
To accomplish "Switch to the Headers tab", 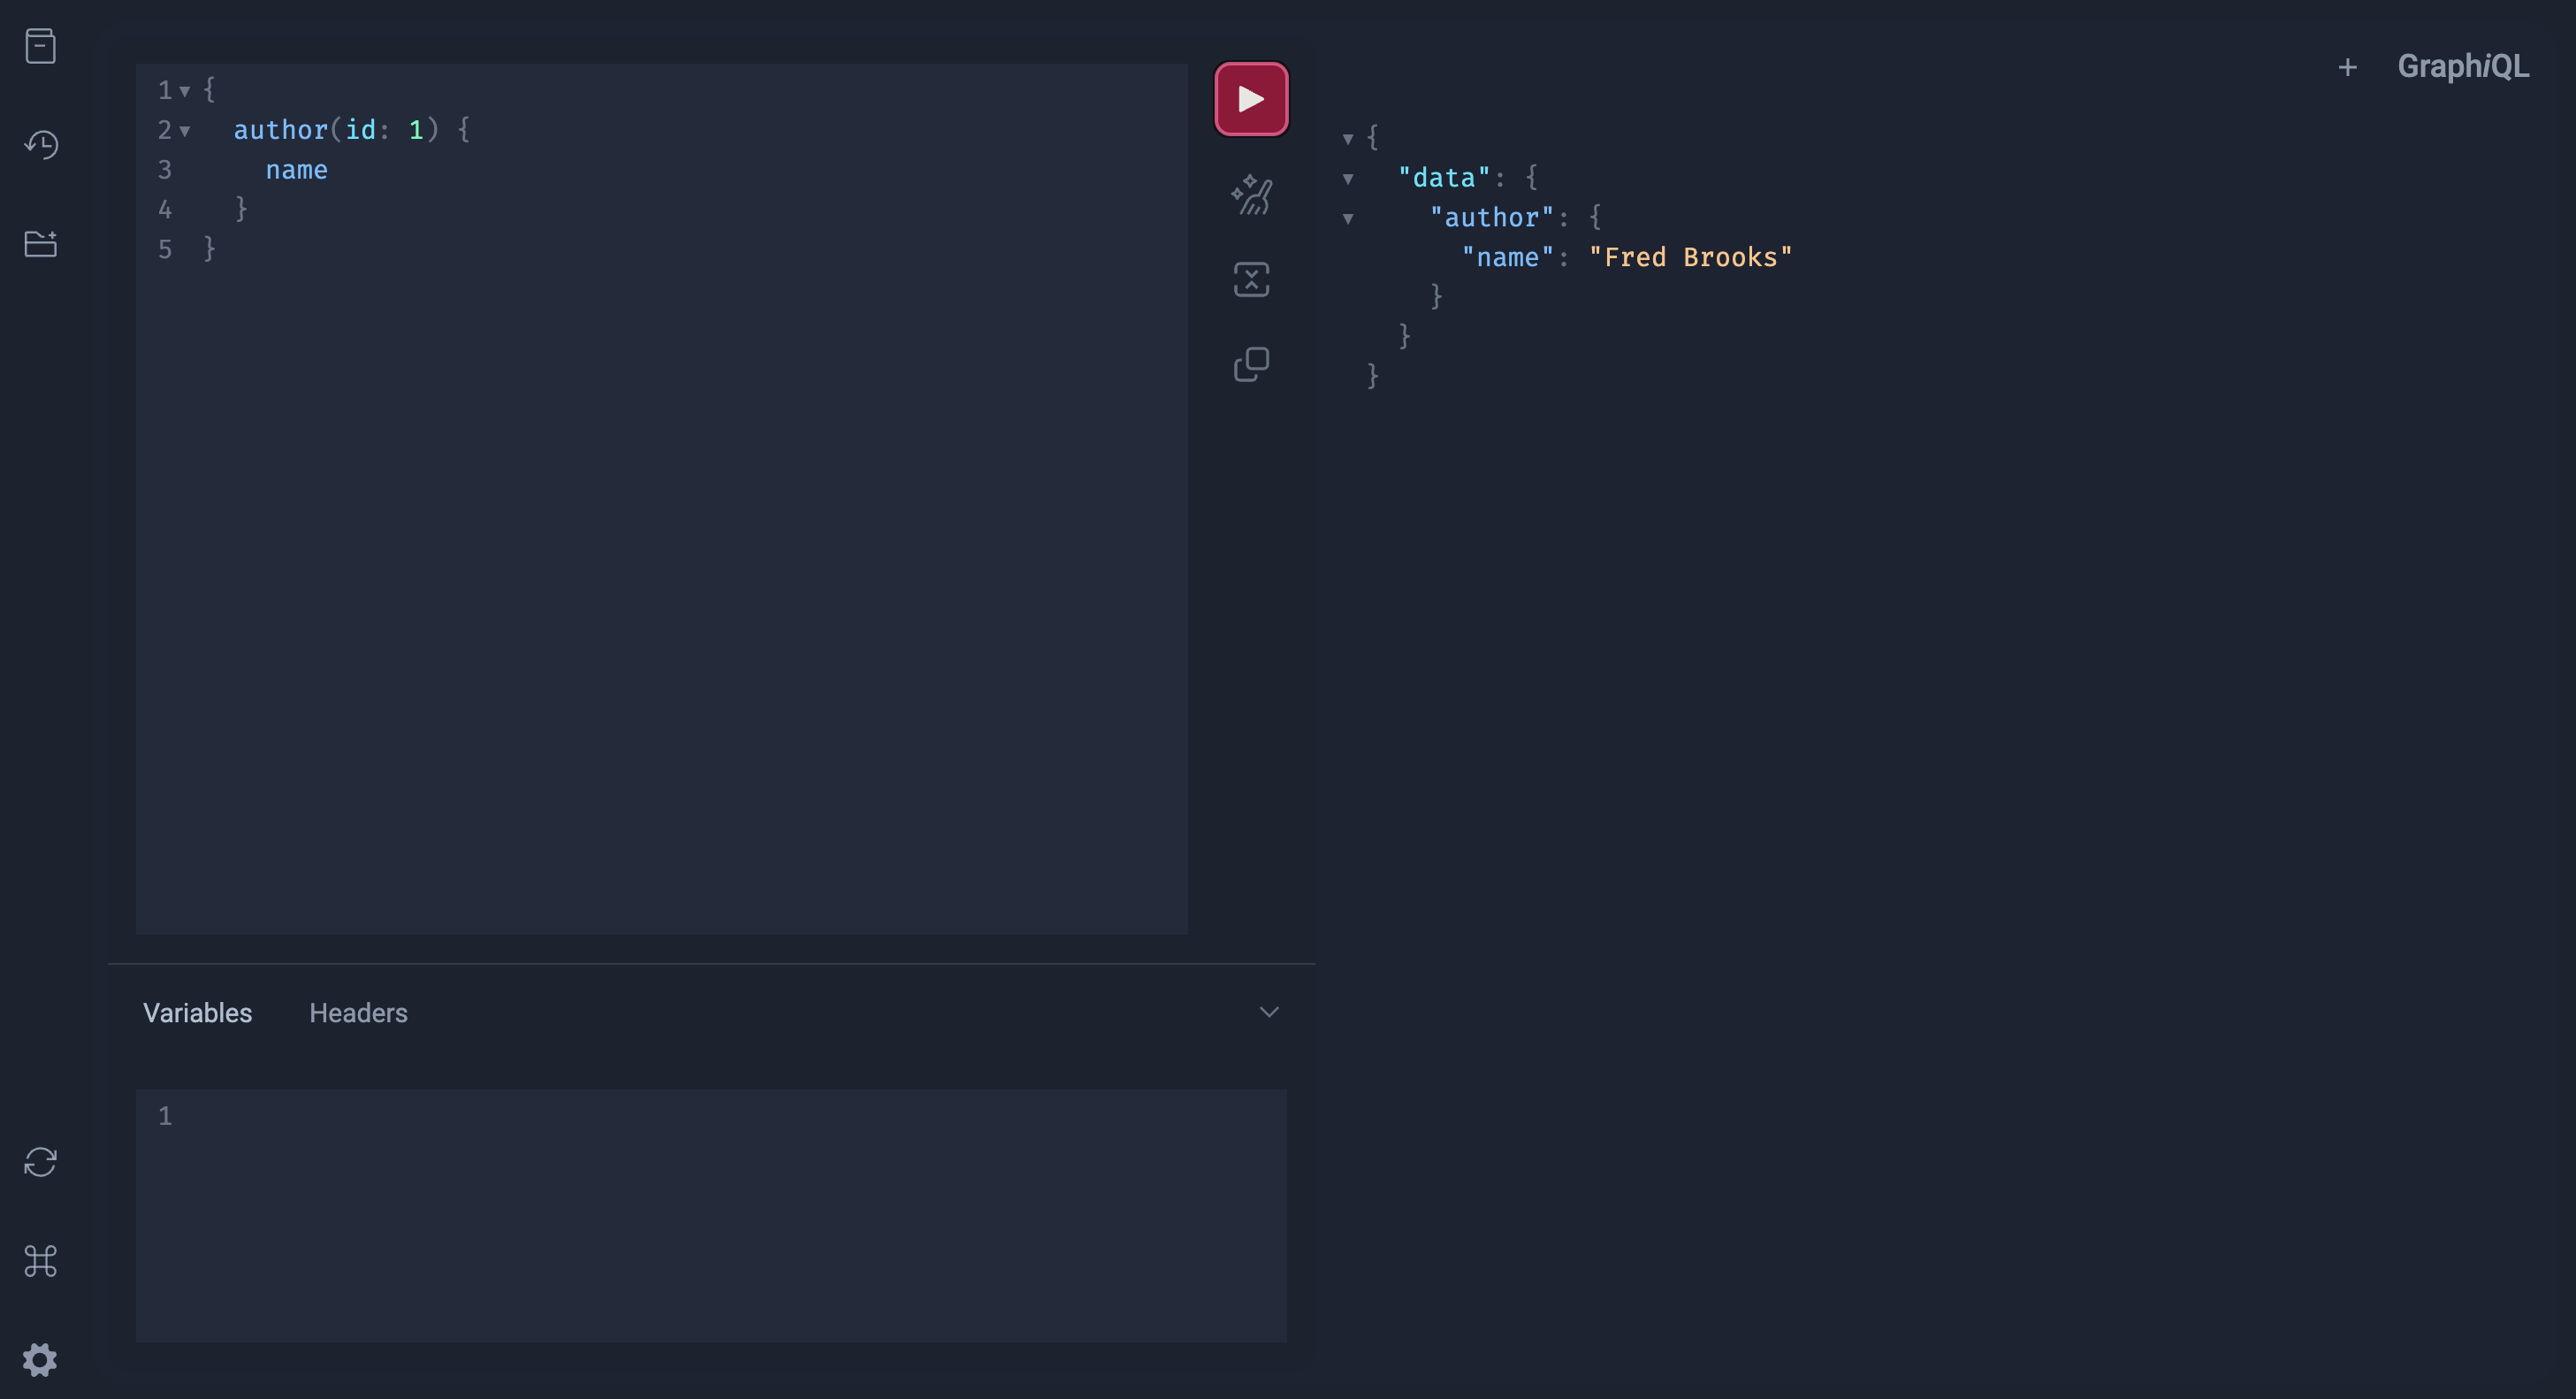I will [x=358, y=1013].
